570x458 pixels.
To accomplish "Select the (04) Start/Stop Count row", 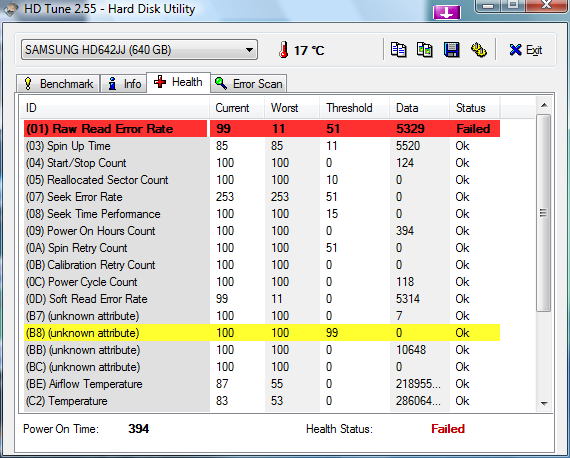I will (x=262, y=163).
